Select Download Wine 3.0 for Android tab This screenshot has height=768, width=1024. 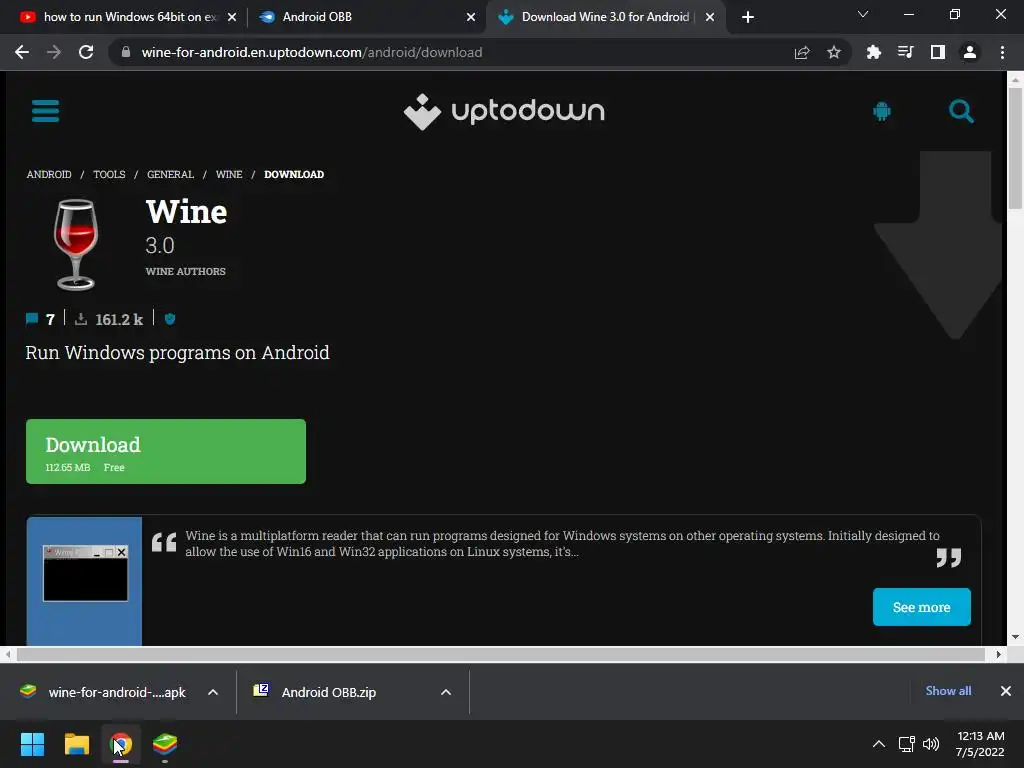605,17
